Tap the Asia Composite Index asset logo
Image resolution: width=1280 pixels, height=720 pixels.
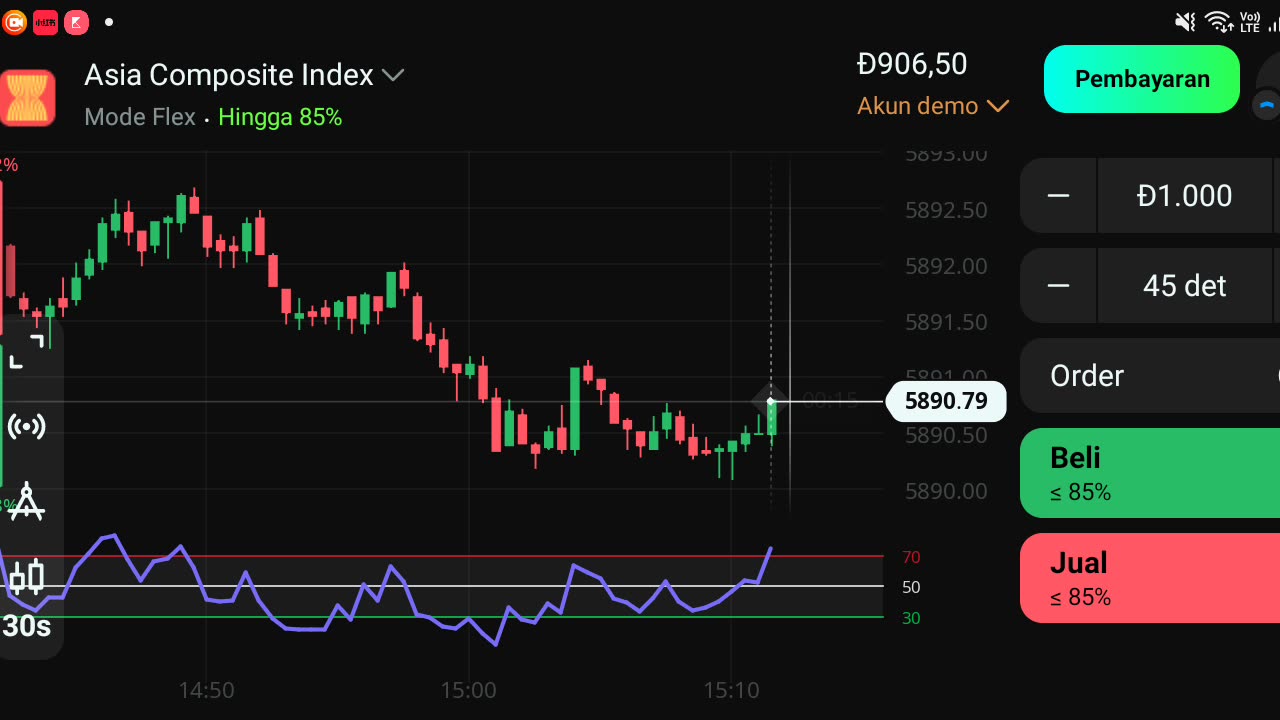pyautogui.click(x=27, y=98)
